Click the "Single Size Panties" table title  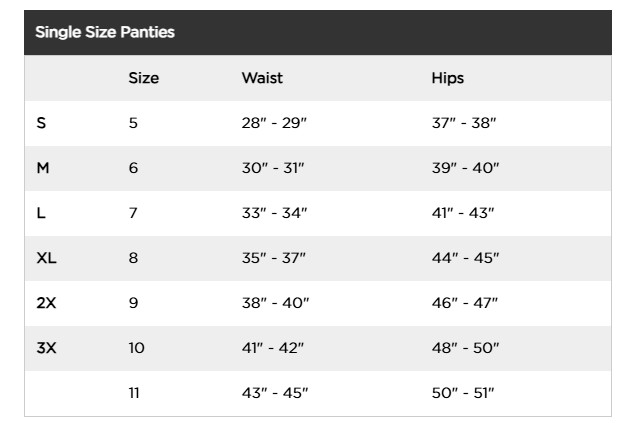pyautogui.click(x=105, y=32)
